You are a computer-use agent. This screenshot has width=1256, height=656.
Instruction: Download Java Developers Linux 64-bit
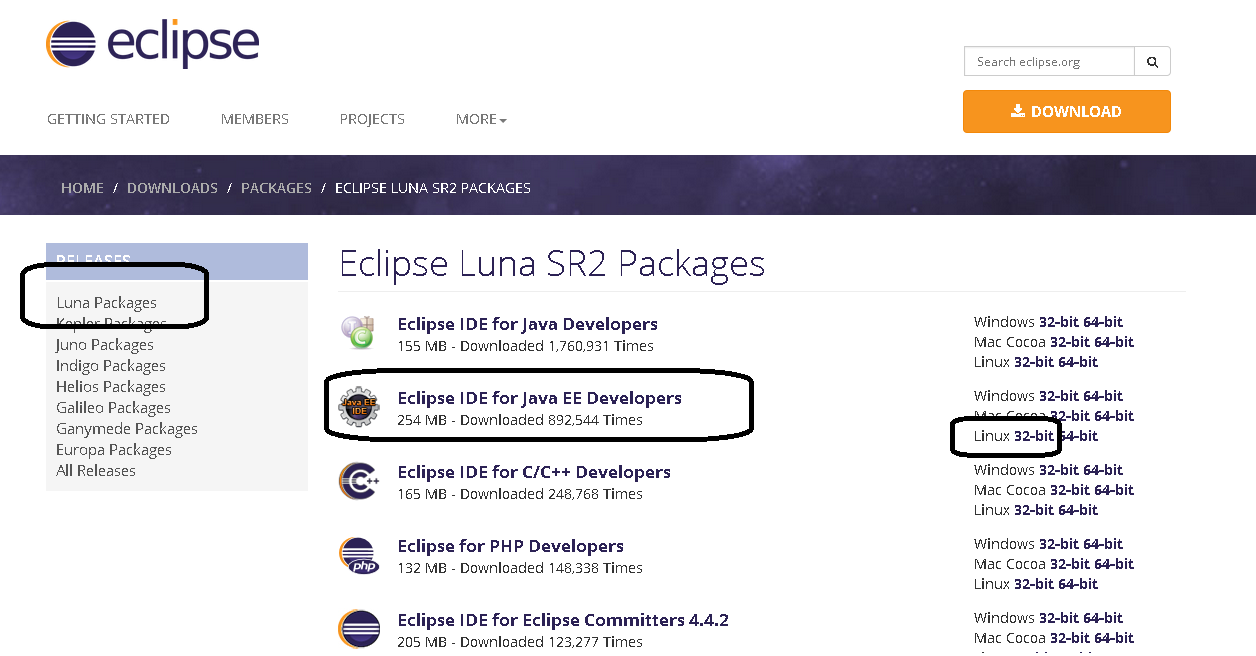[x=1078, y=362]
